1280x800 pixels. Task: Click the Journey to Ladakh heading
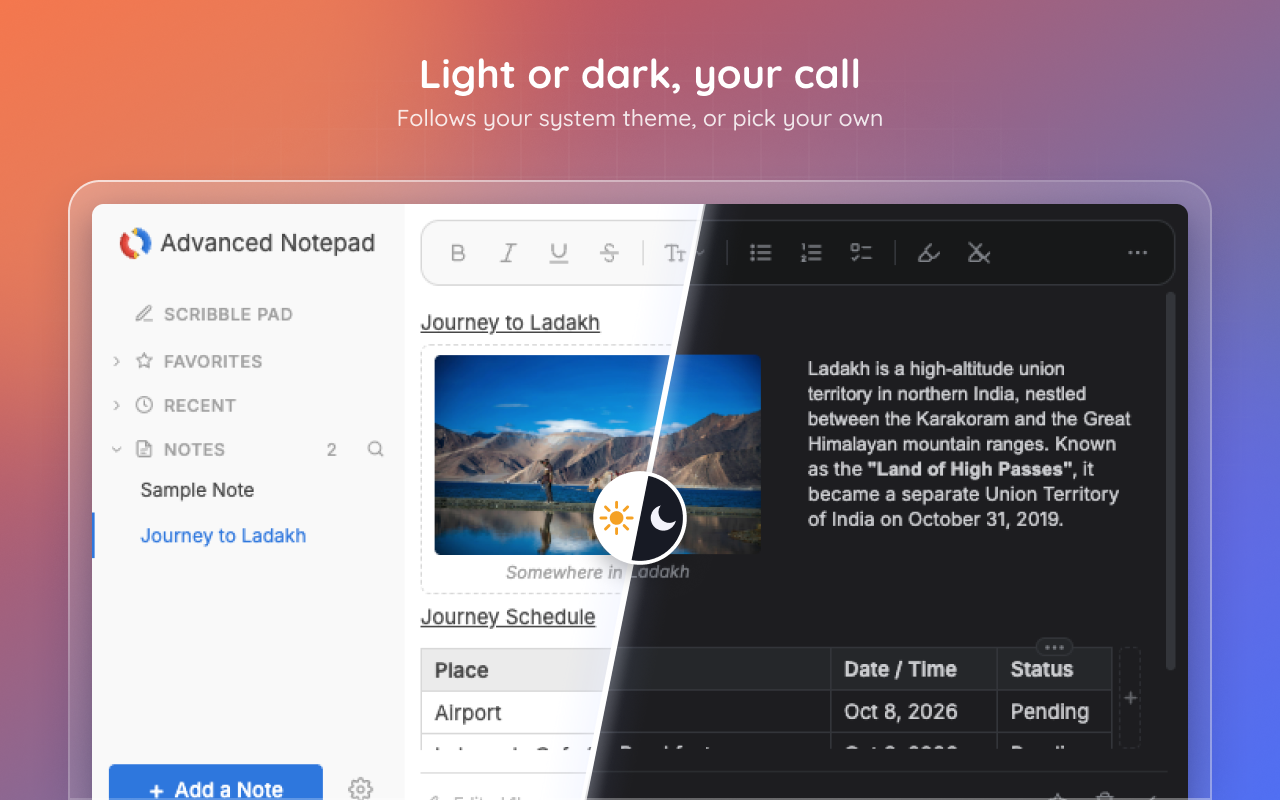click(510, 322)
